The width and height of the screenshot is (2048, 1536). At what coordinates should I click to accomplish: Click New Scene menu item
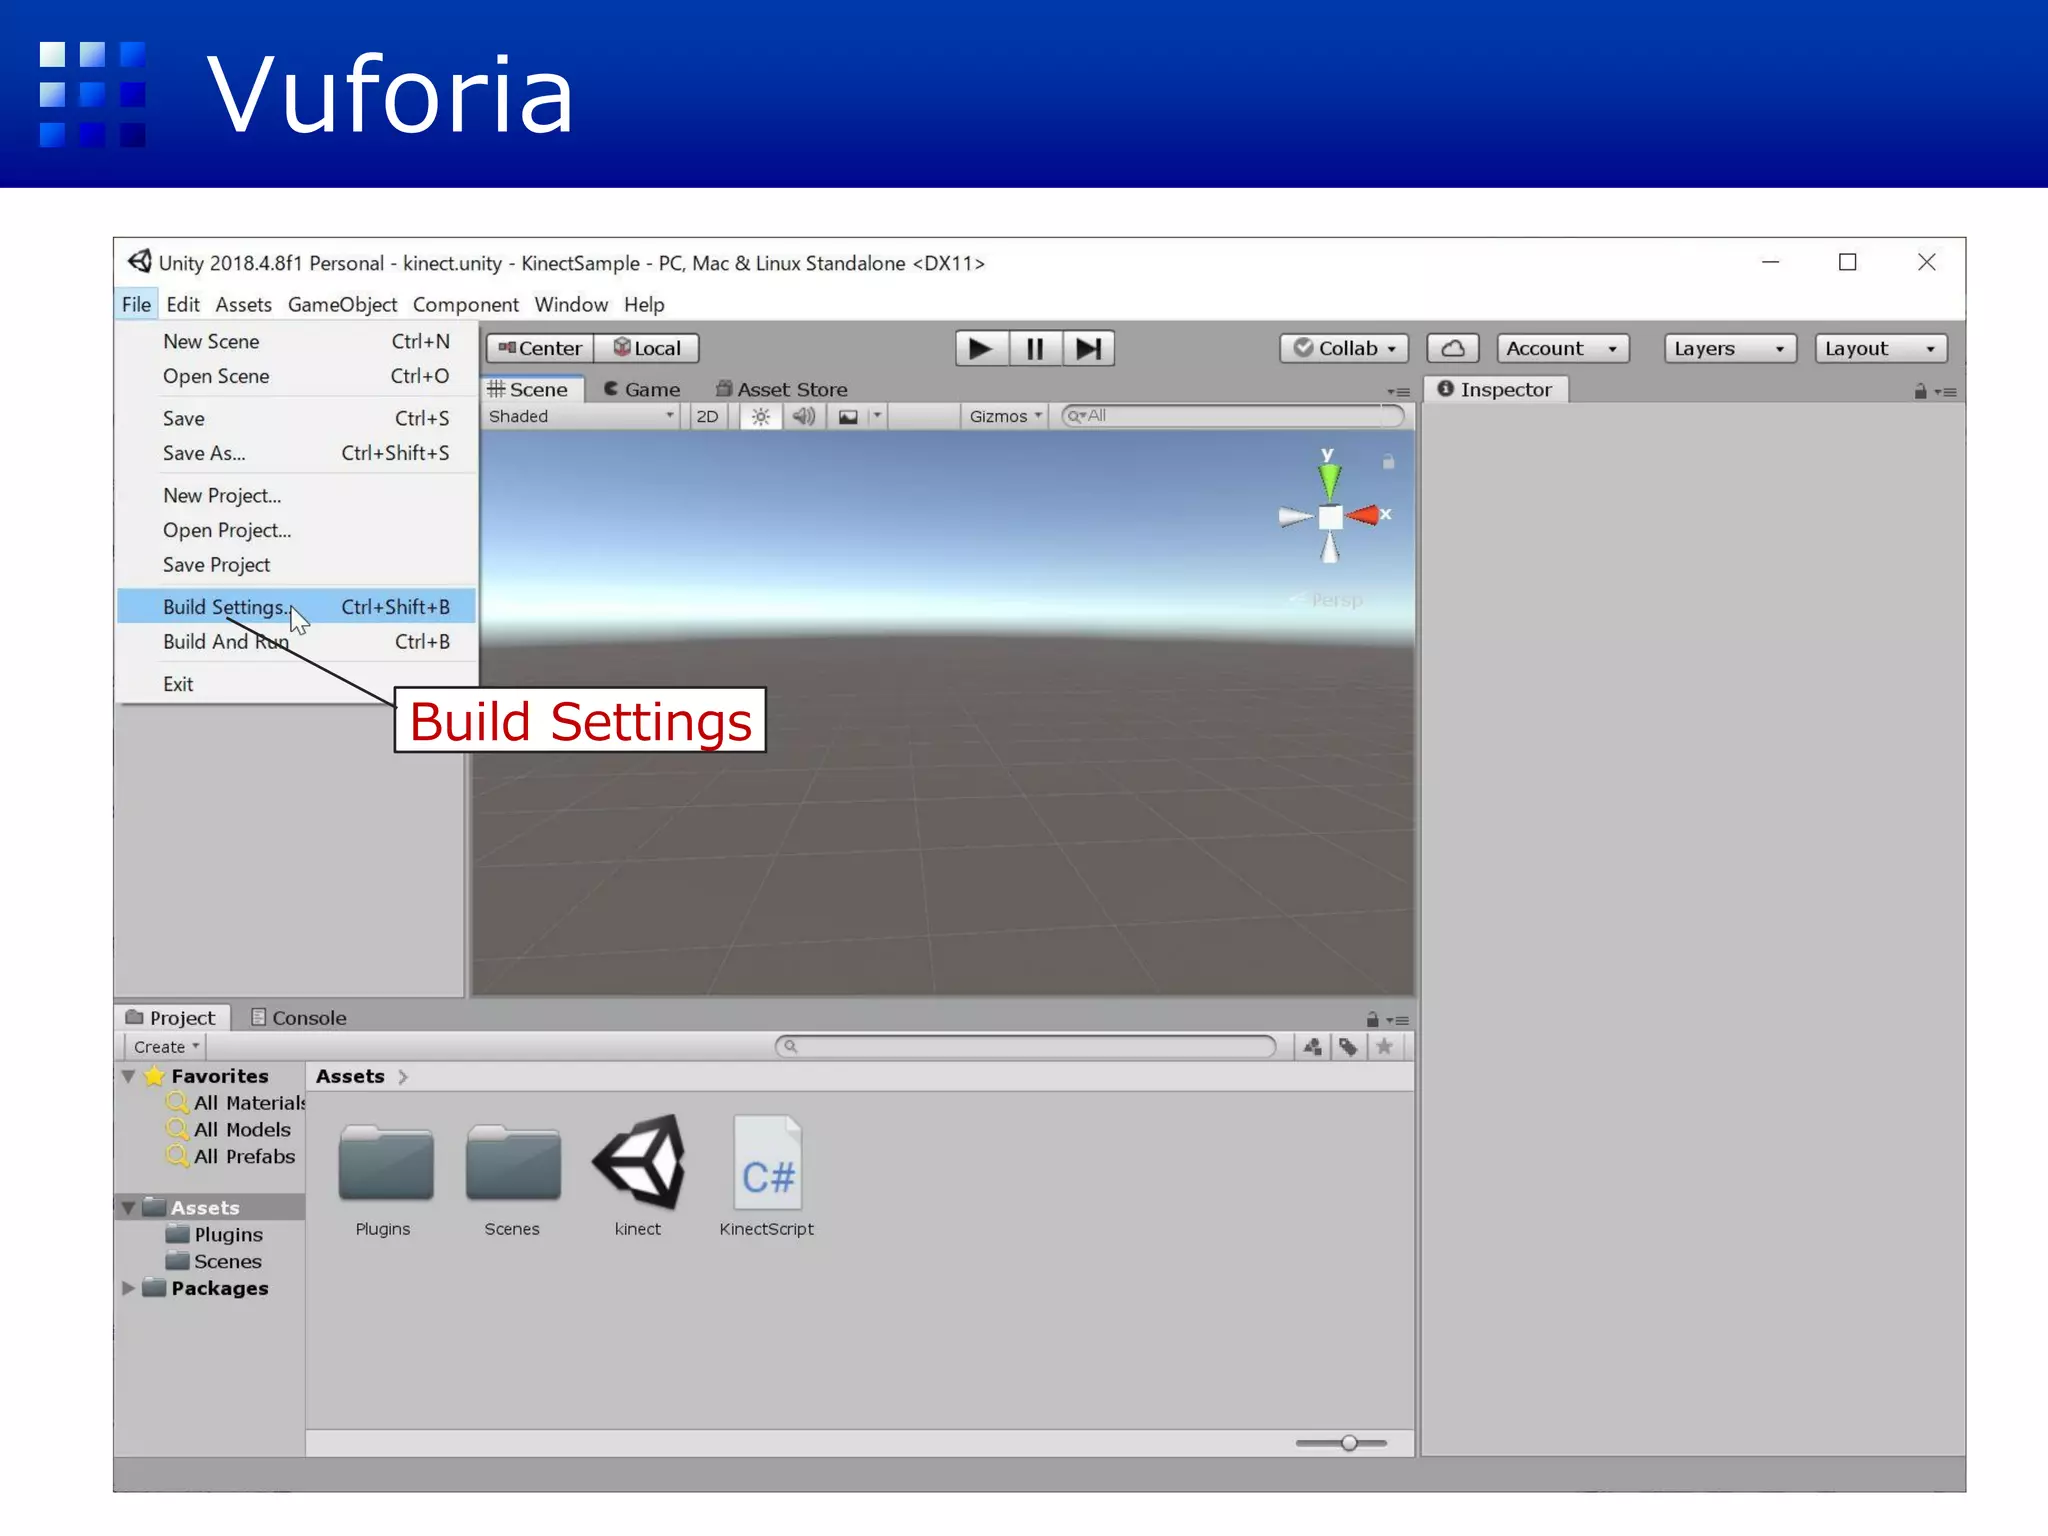click(296, 341)
